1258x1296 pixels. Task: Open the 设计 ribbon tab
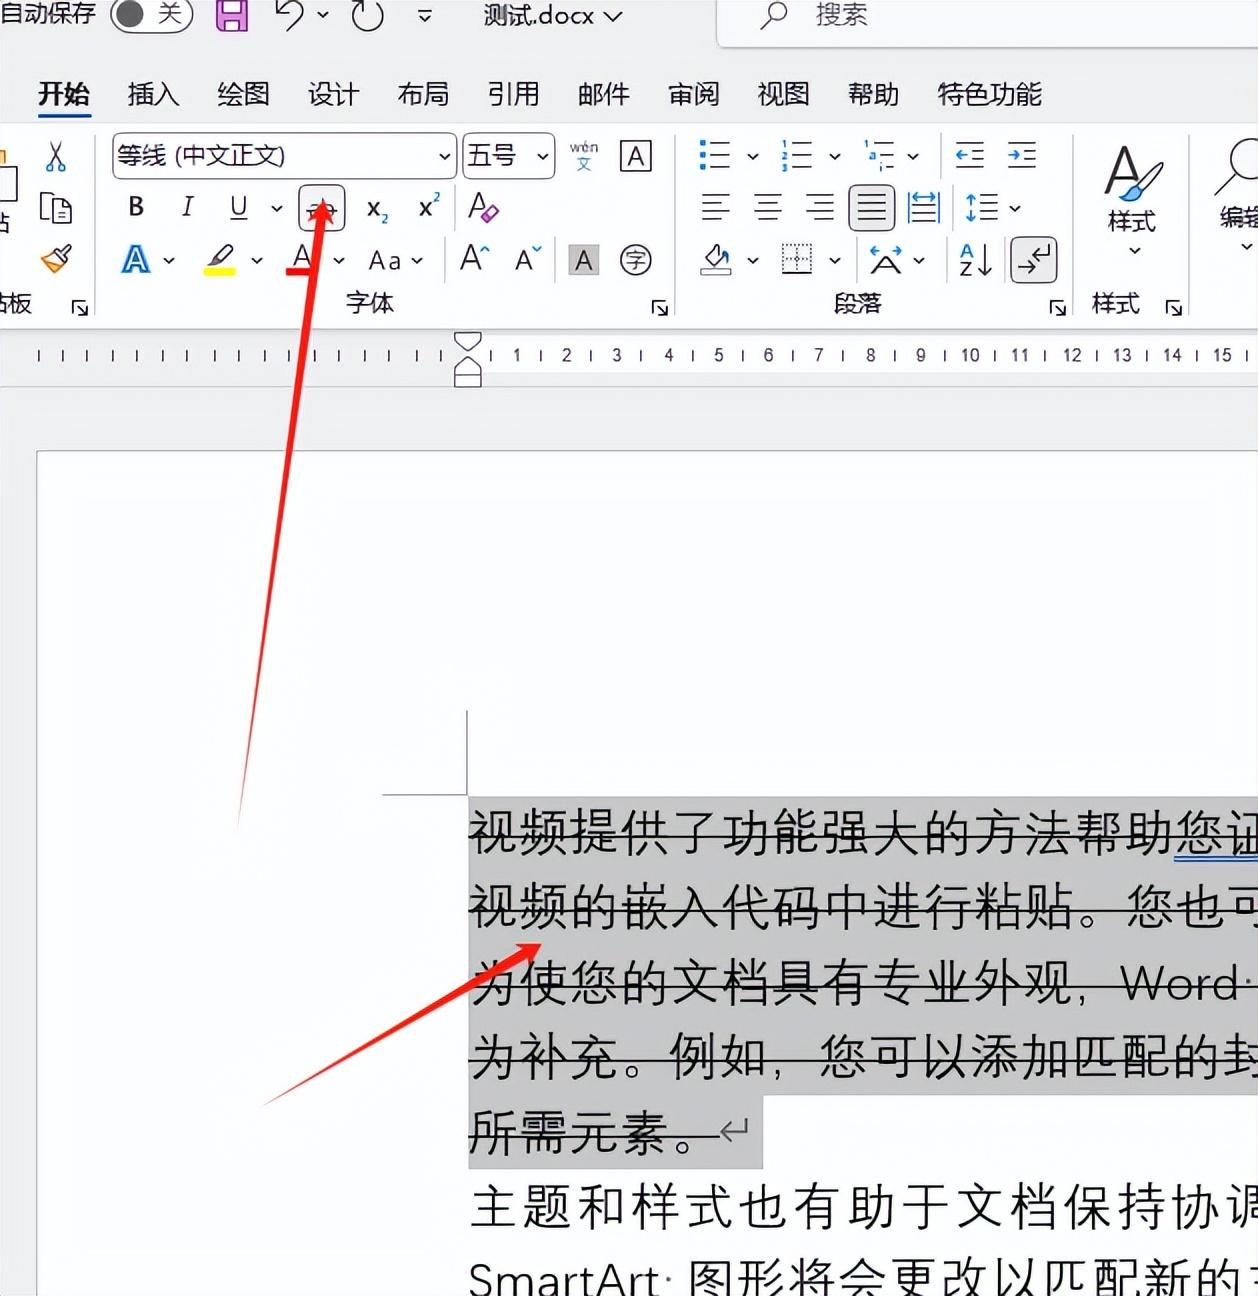333,94
